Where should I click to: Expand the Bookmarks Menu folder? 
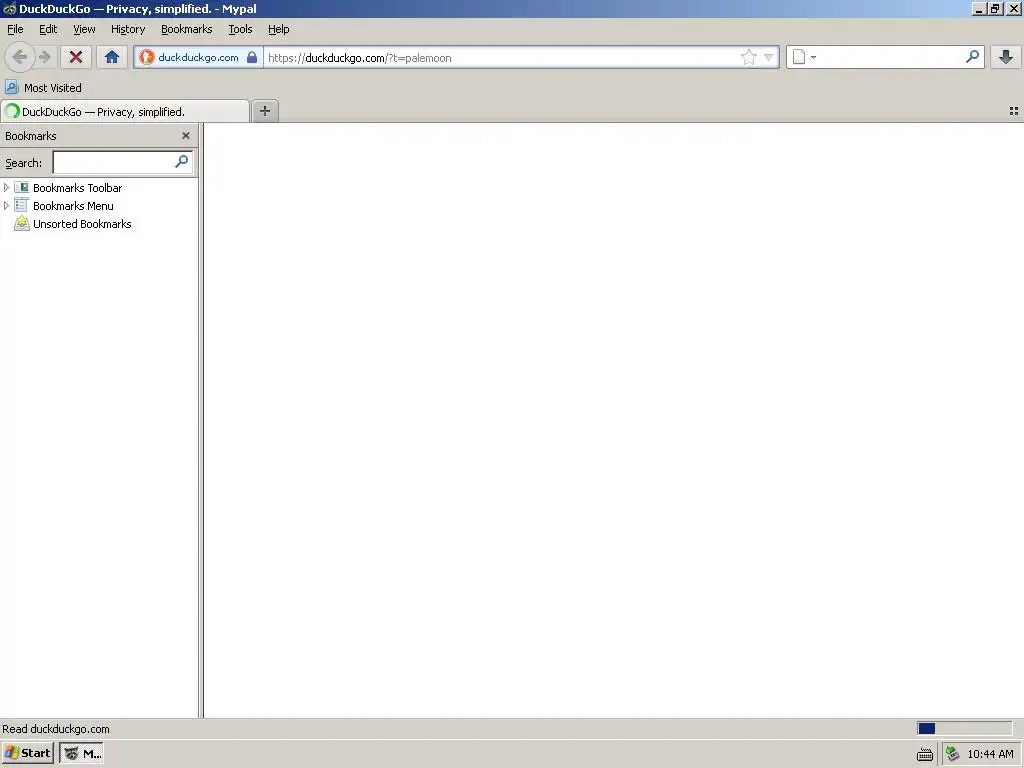6,206
